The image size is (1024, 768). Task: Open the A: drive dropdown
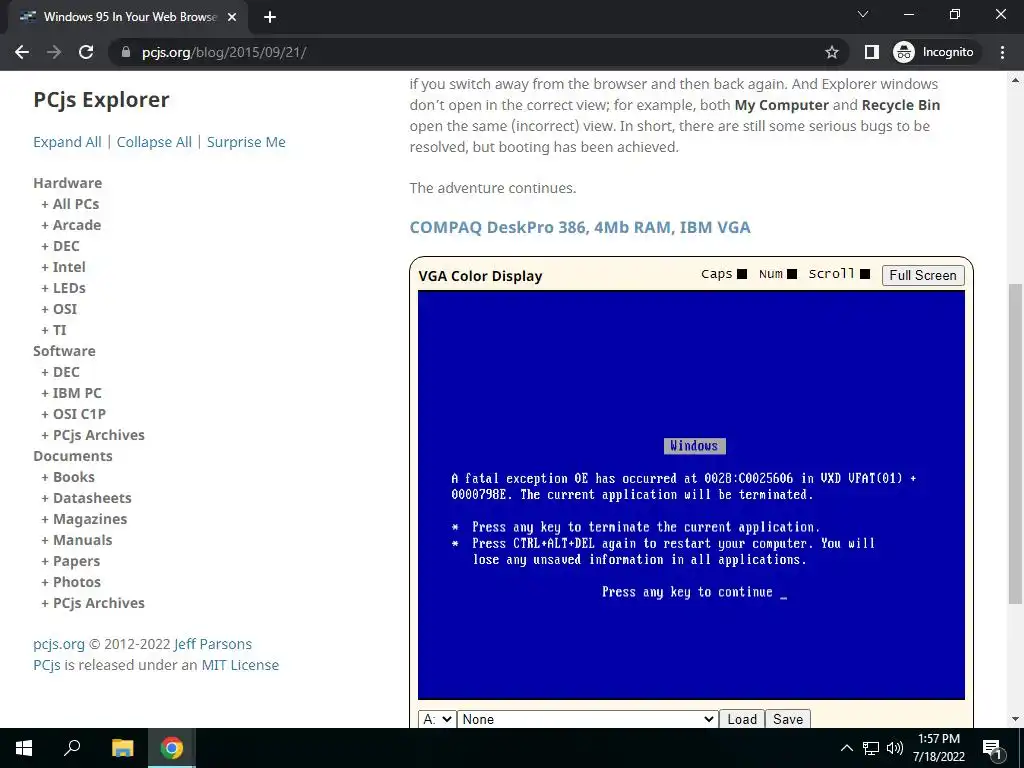pyautogui.click(x=437, y=719)
